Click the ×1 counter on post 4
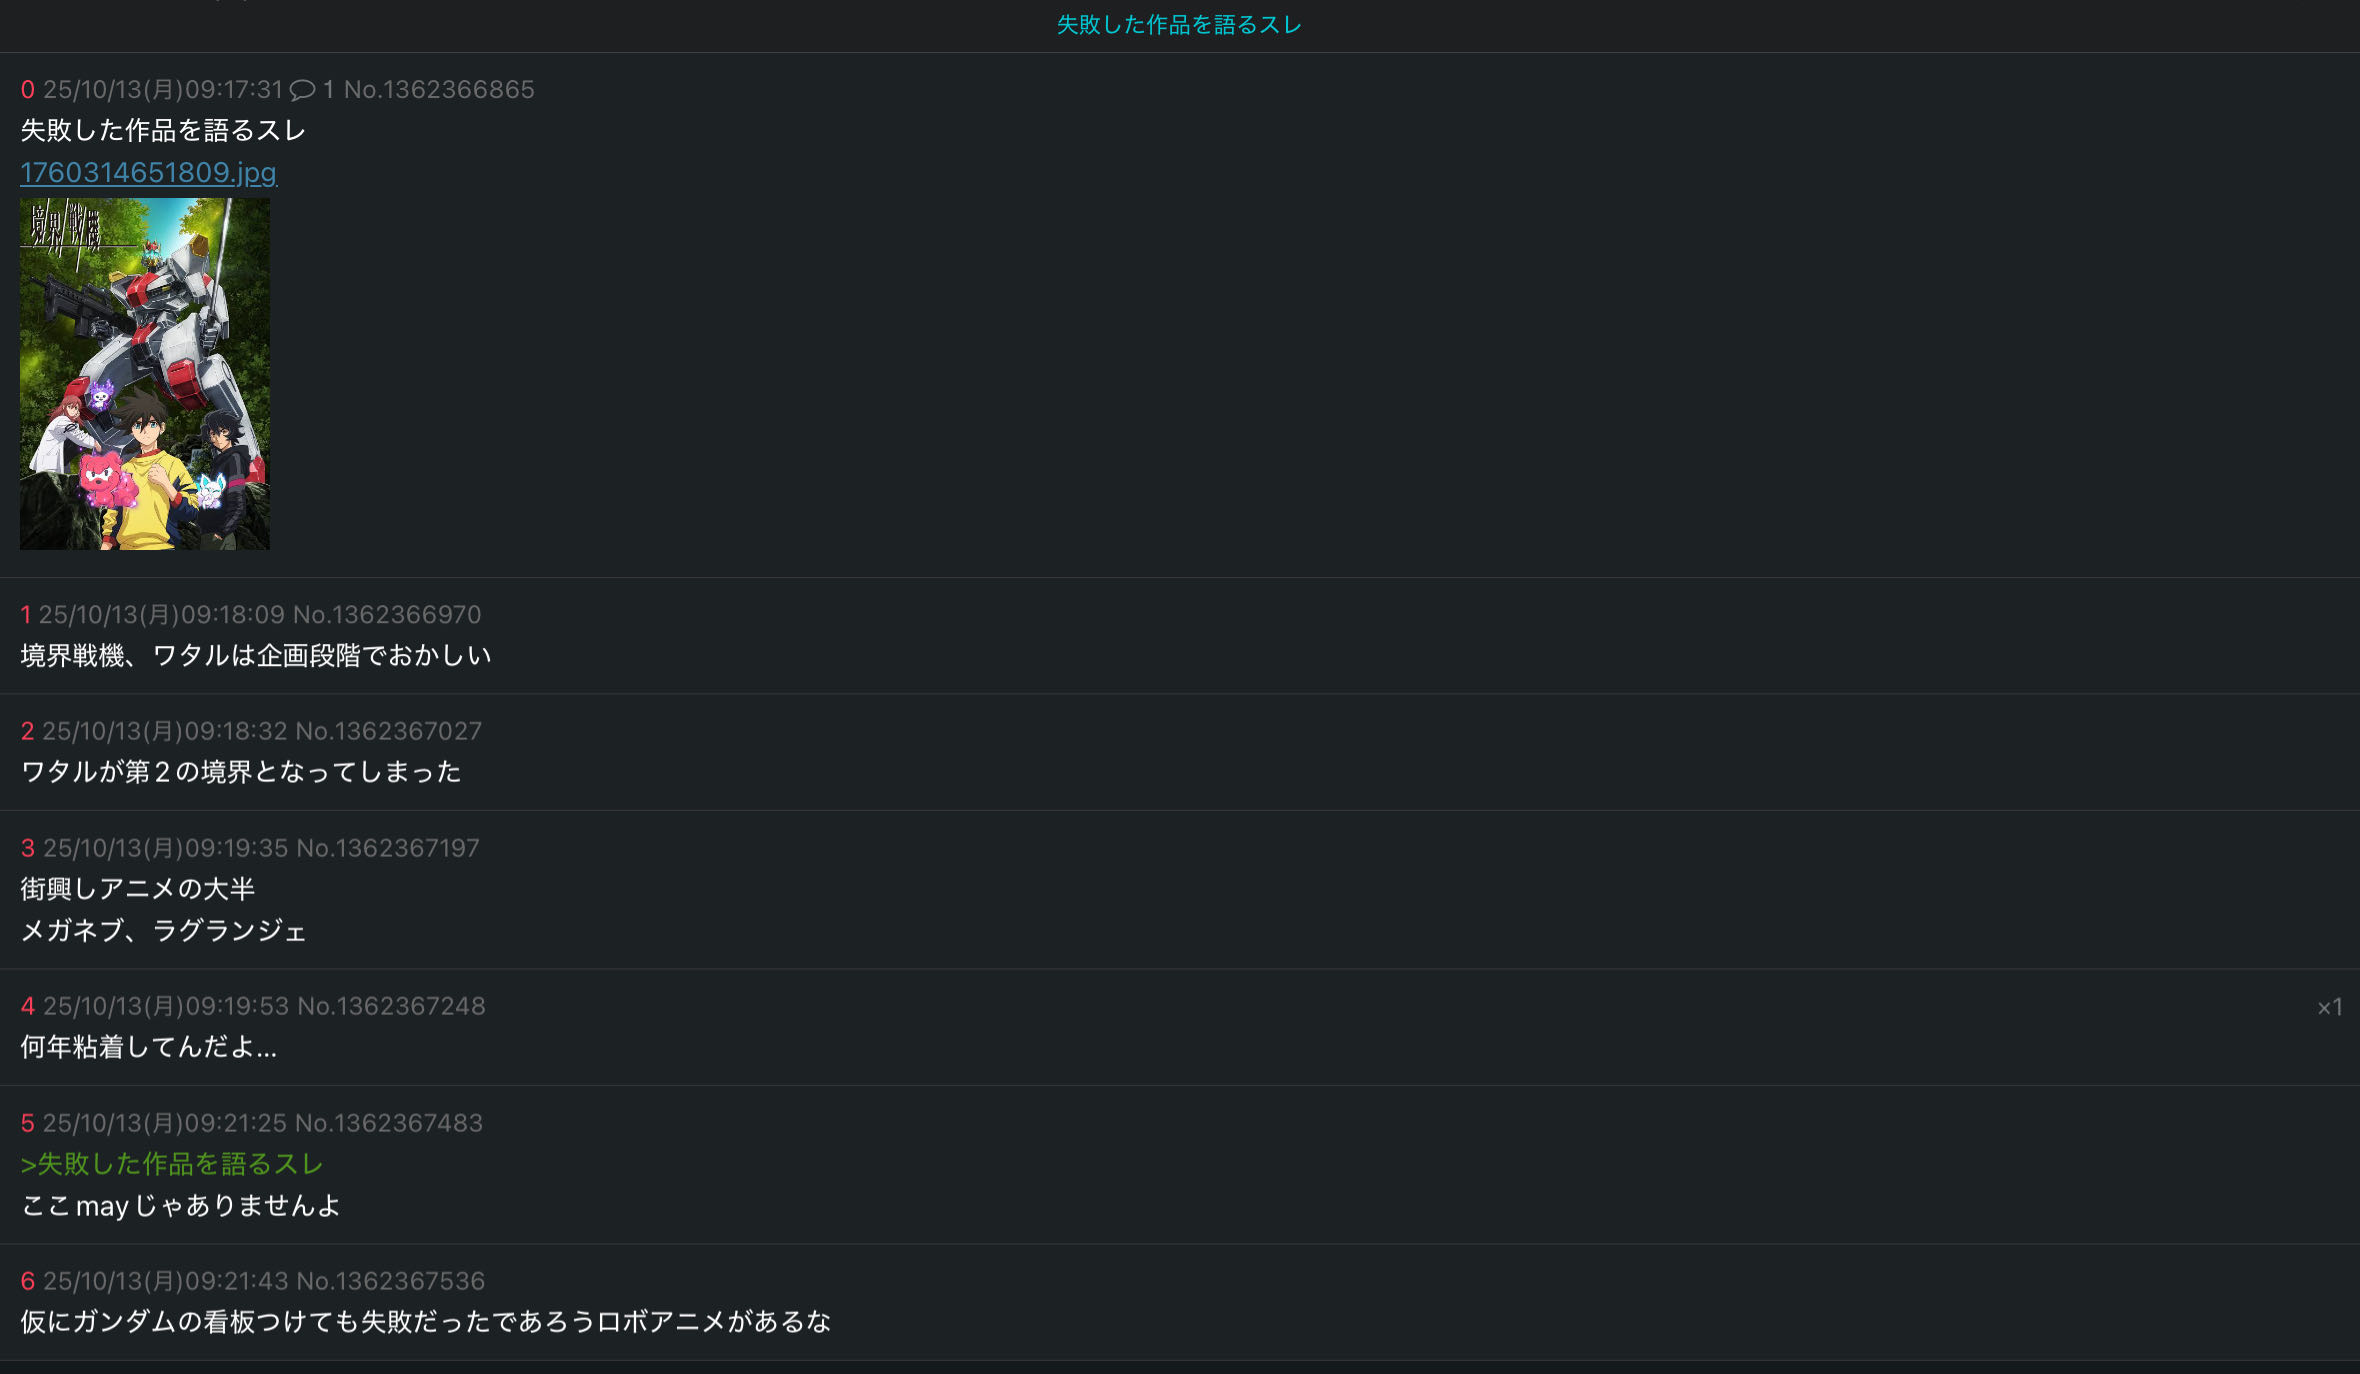Viewport: 2360px width, 1374px height. click(2329, 1007)
